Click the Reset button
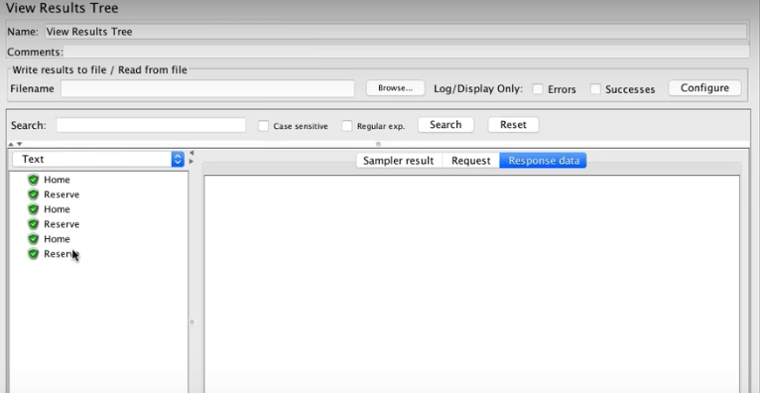The width and height of the screenshot is (760, 393). 513,125
